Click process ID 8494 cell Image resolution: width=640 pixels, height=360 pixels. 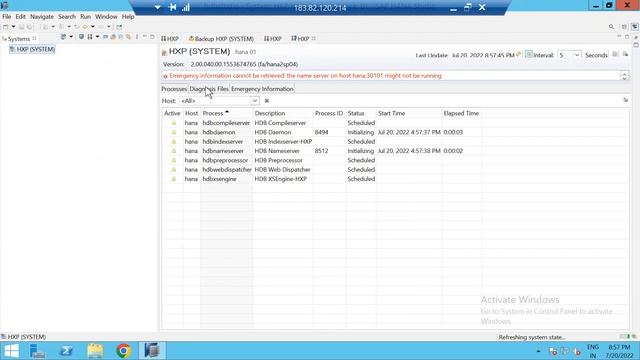[322, 132]
